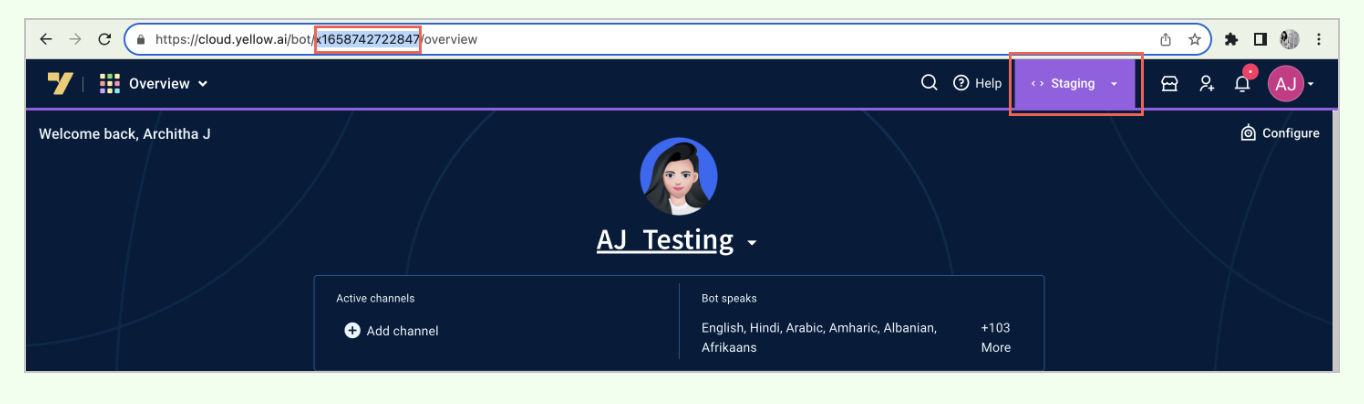Open the colorful app grid icon
1364x404 pixels.
(x=110, y=83)
